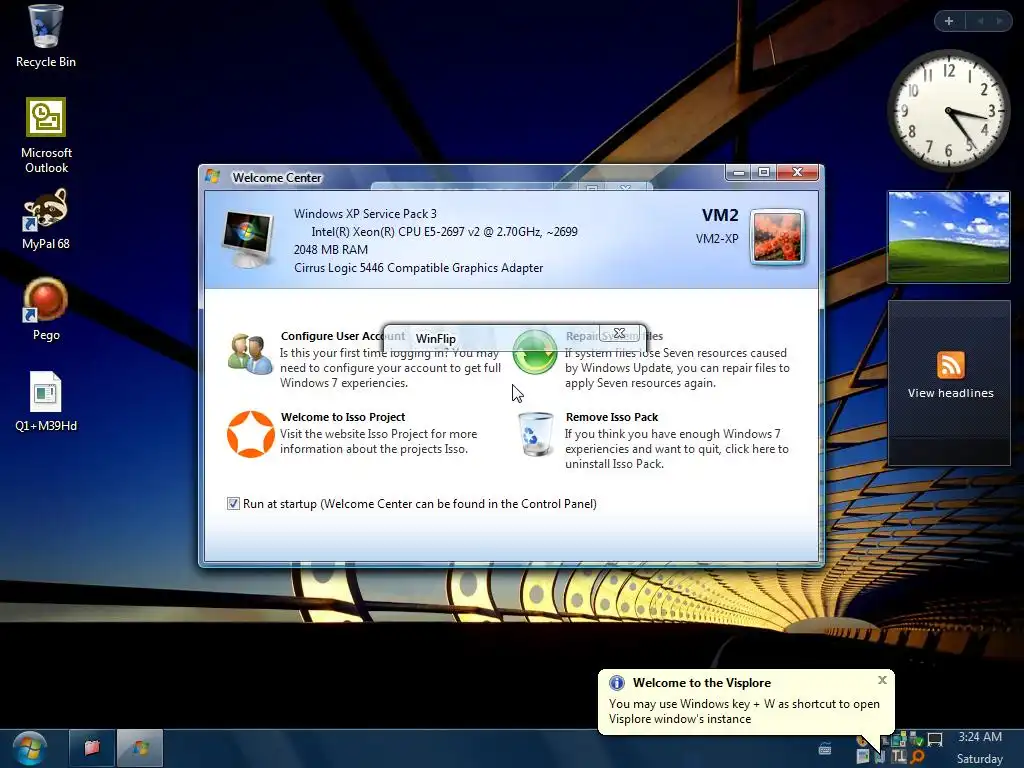Click the orange magnifier tray icon

pos(918,756)
